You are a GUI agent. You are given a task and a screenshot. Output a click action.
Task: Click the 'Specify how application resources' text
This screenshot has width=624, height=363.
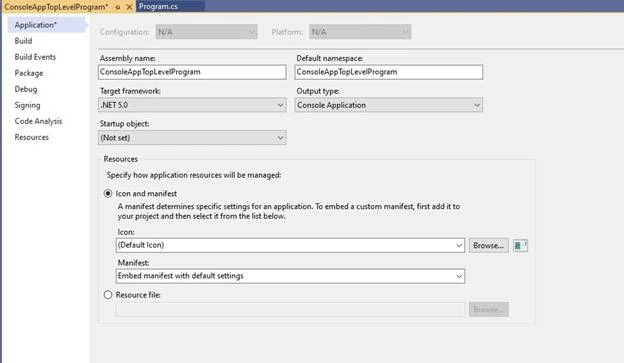click(194, 175)
